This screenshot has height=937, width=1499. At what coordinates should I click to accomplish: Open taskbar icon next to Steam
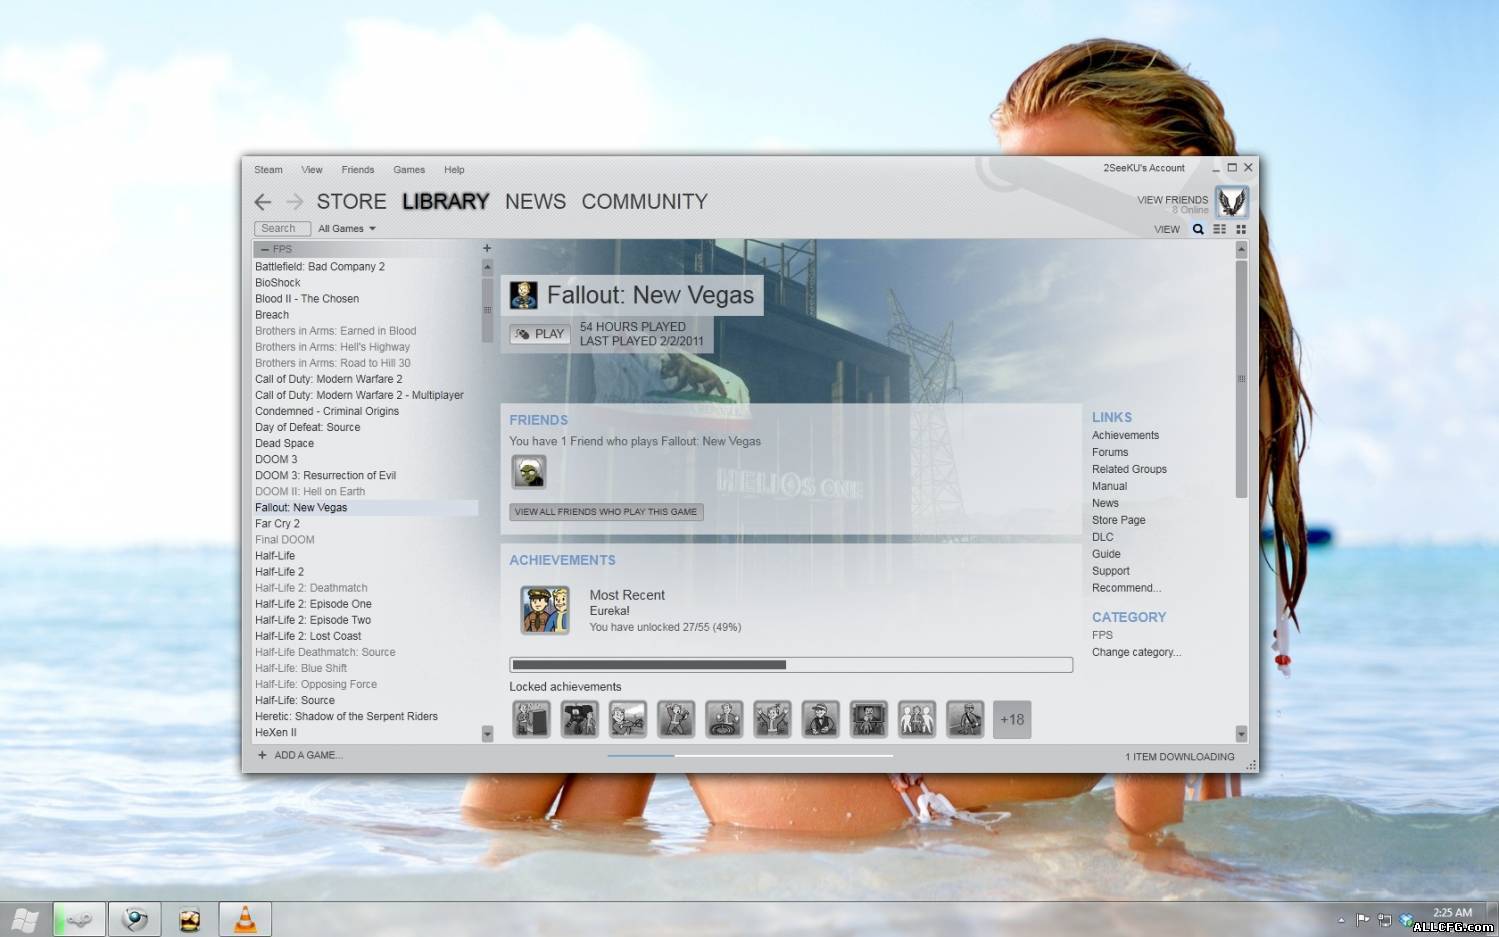coord(134,919)
